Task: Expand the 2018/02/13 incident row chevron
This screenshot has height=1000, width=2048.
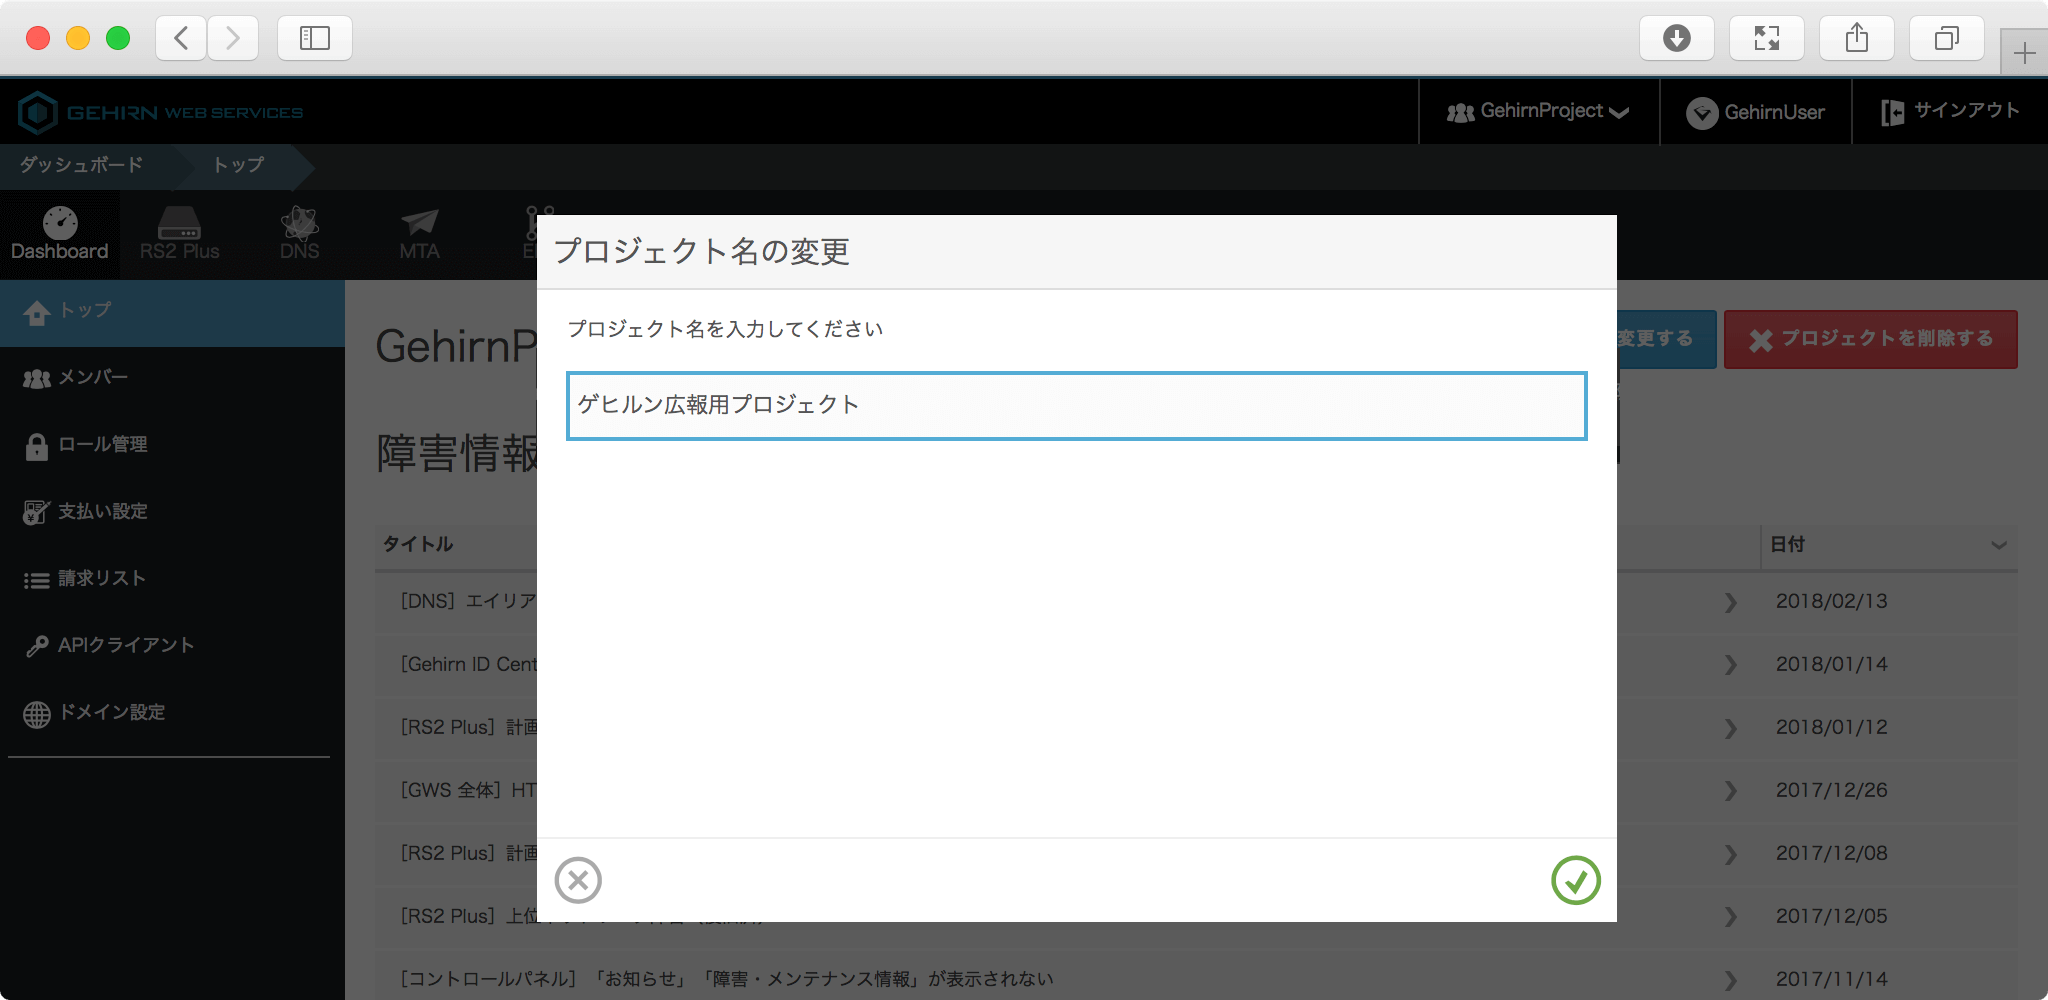Action: (x=1730, y=602)
